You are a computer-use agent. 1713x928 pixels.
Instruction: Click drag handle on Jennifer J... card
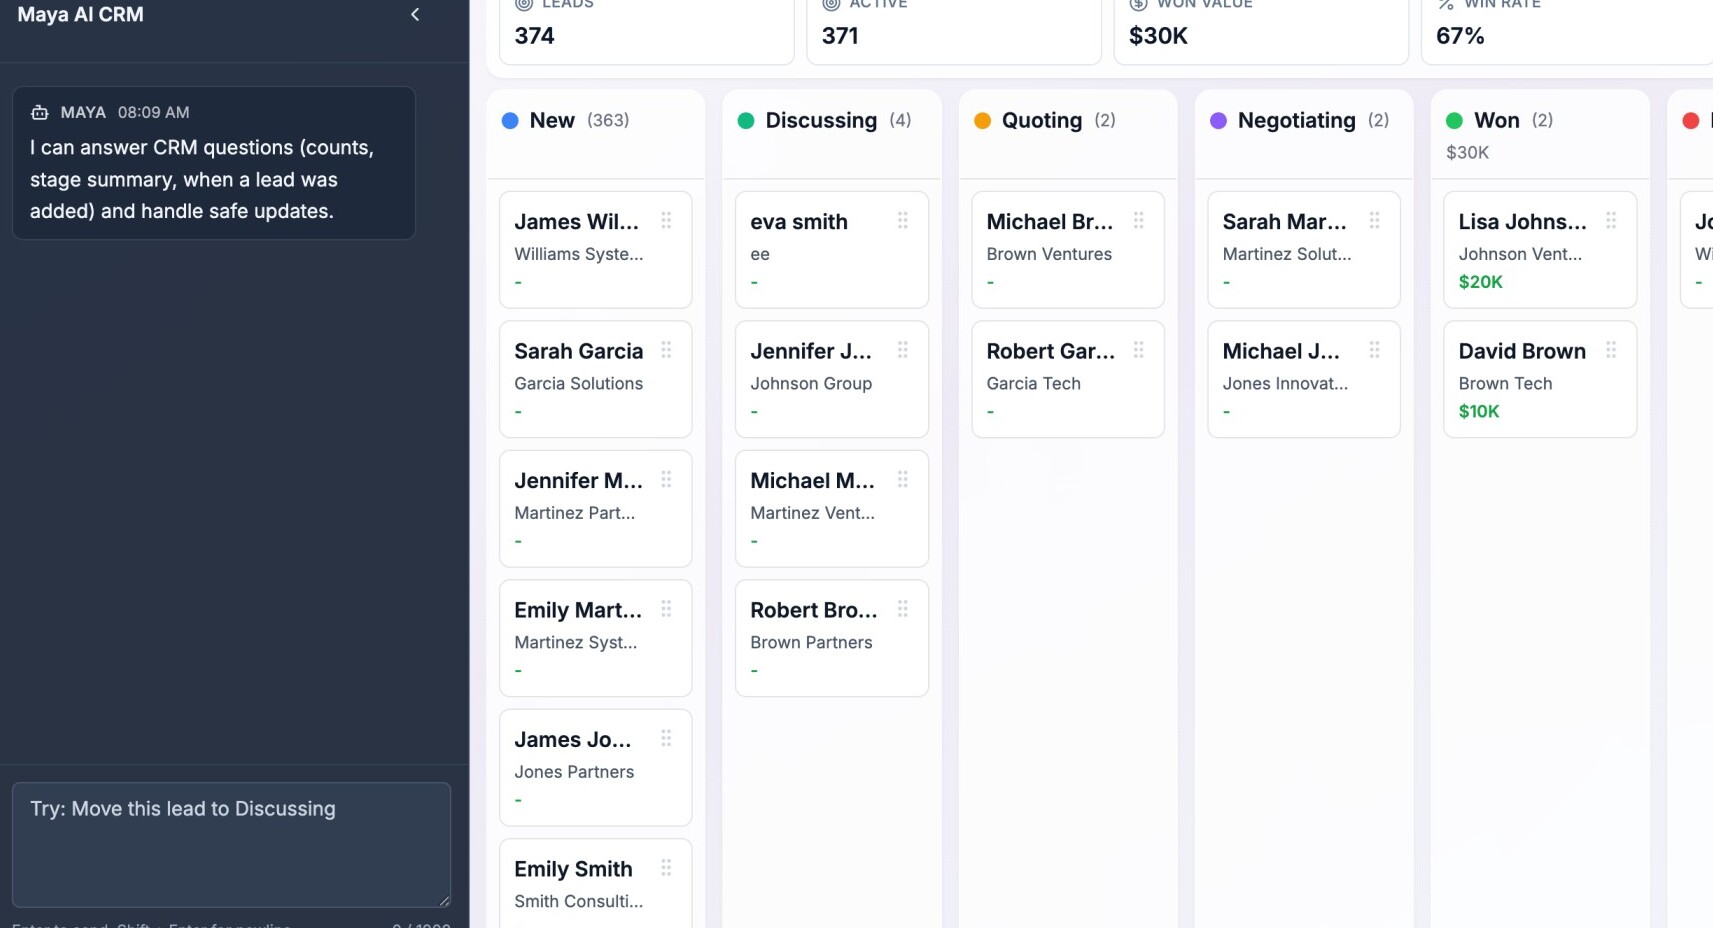point(902,350)
